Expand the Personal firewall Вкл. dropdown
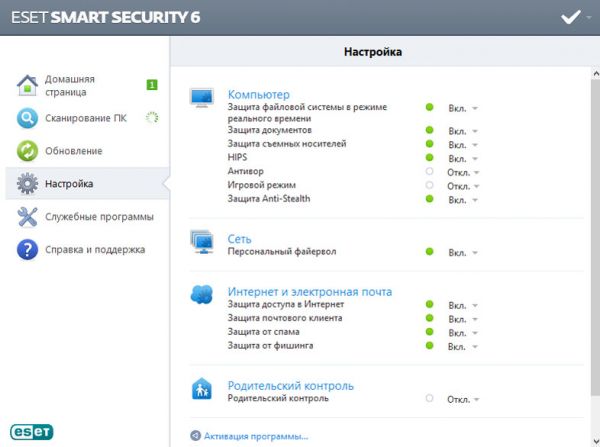 pyautogui.click(x=476, y=253)
